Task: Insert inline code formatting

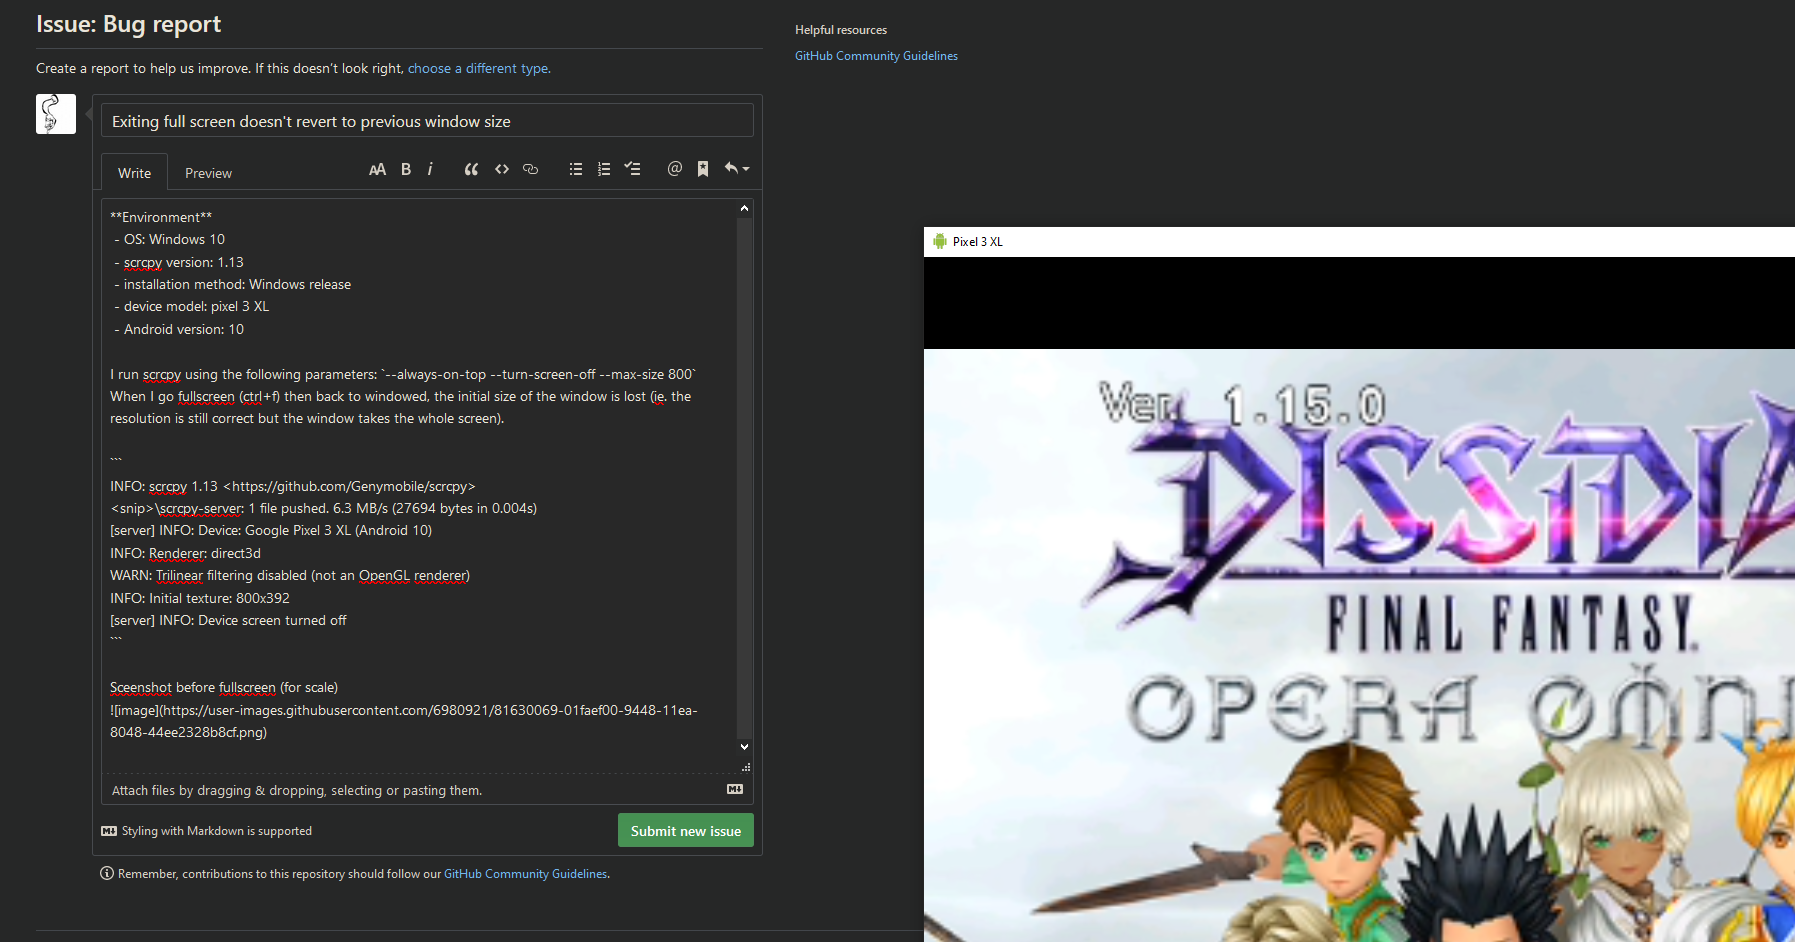Action: tap(502, 169)
